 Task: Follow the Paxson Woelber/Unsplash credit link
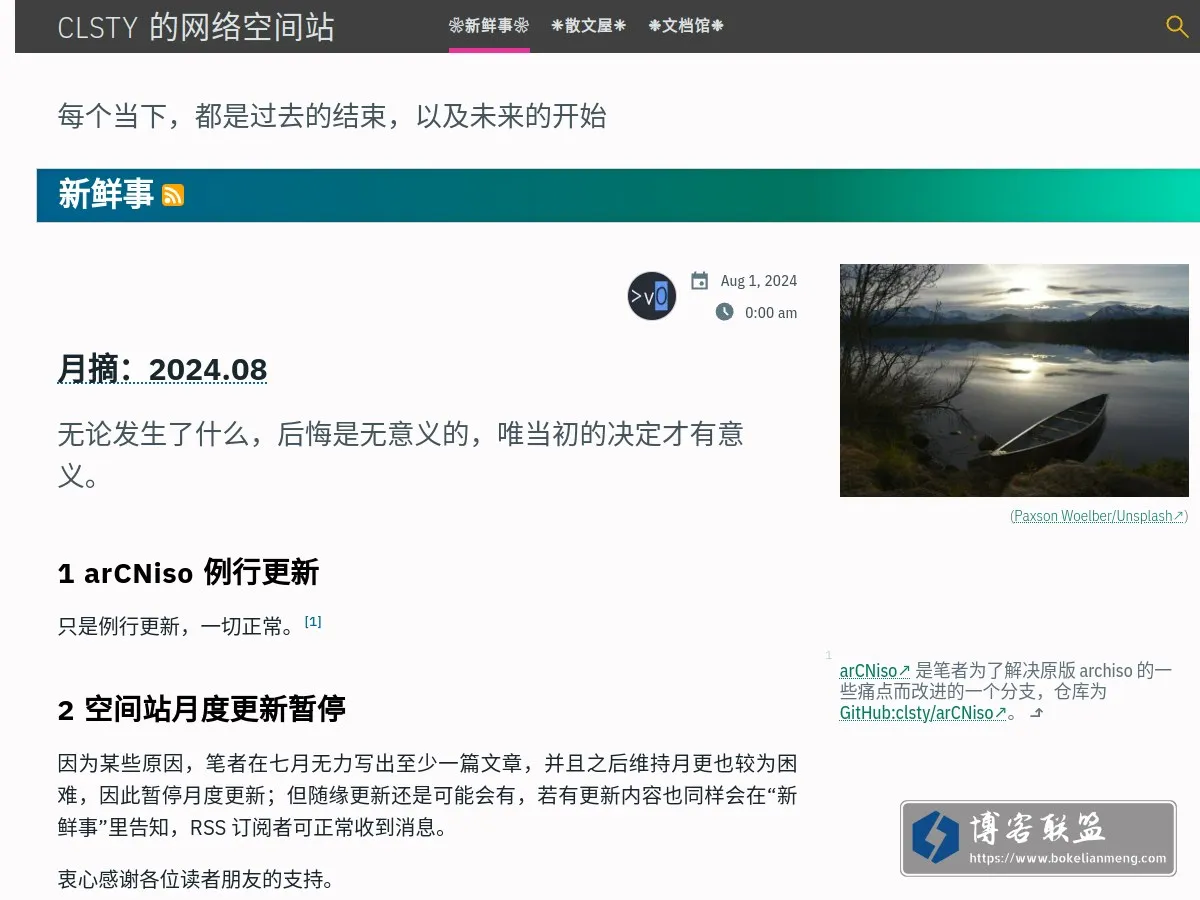point(1098,516)
